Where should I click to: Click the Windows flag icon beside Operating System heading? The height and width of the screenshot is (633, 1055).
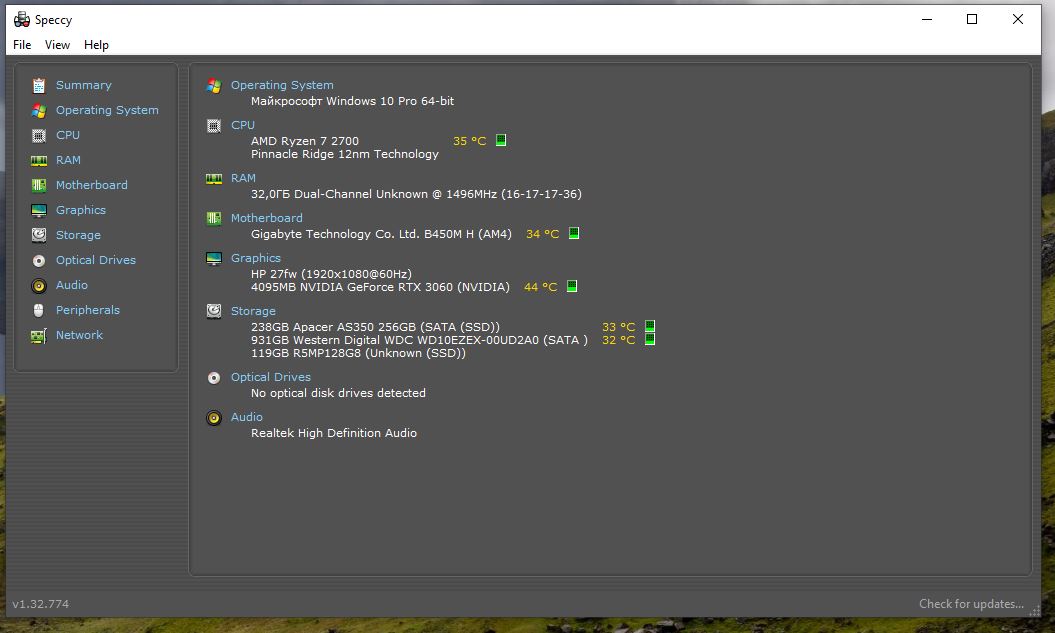click(214, 85)
